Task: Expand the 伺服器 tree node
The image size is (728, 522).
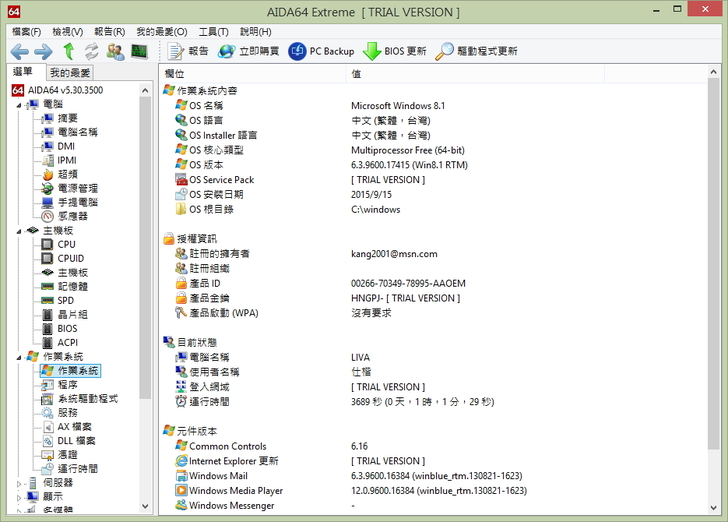Action: point(18,483)
